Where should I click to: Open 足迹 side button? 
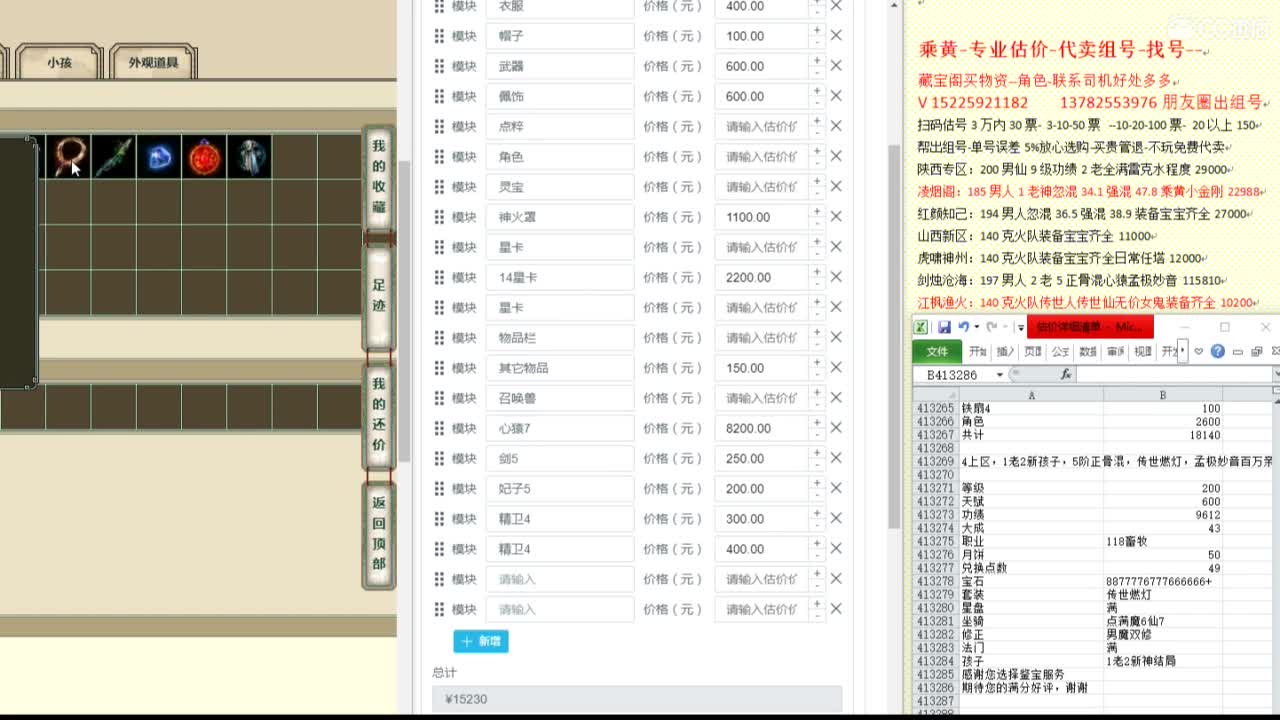click(x=379, y=296)
